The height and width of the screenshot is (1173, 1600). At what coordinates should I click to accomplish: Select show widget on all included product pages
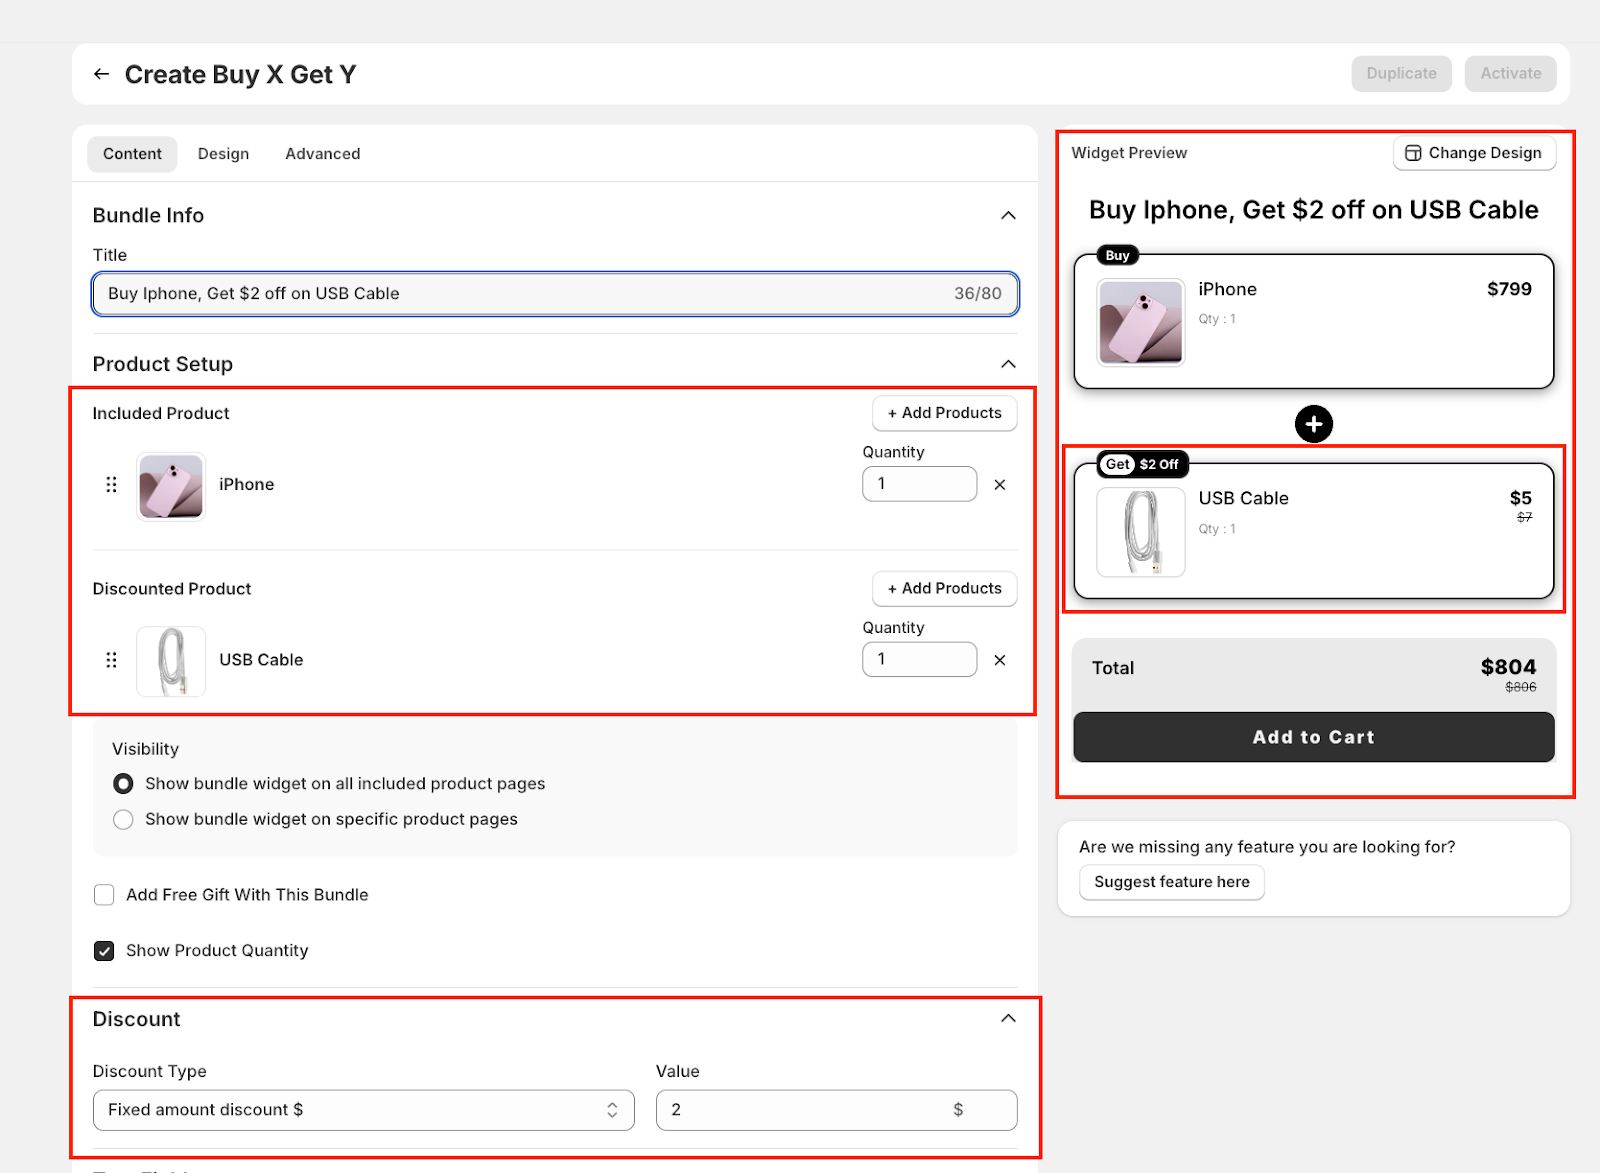click(x=123, y=784)
